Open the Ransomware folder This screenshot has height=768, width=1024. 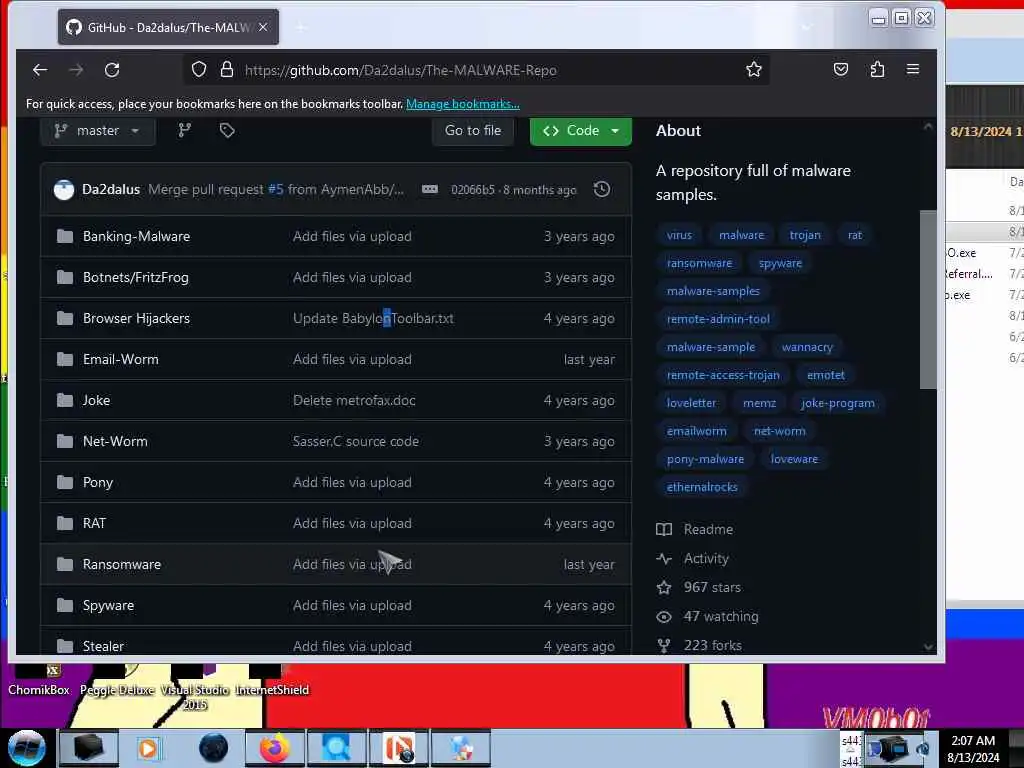[x=121, y=564]
